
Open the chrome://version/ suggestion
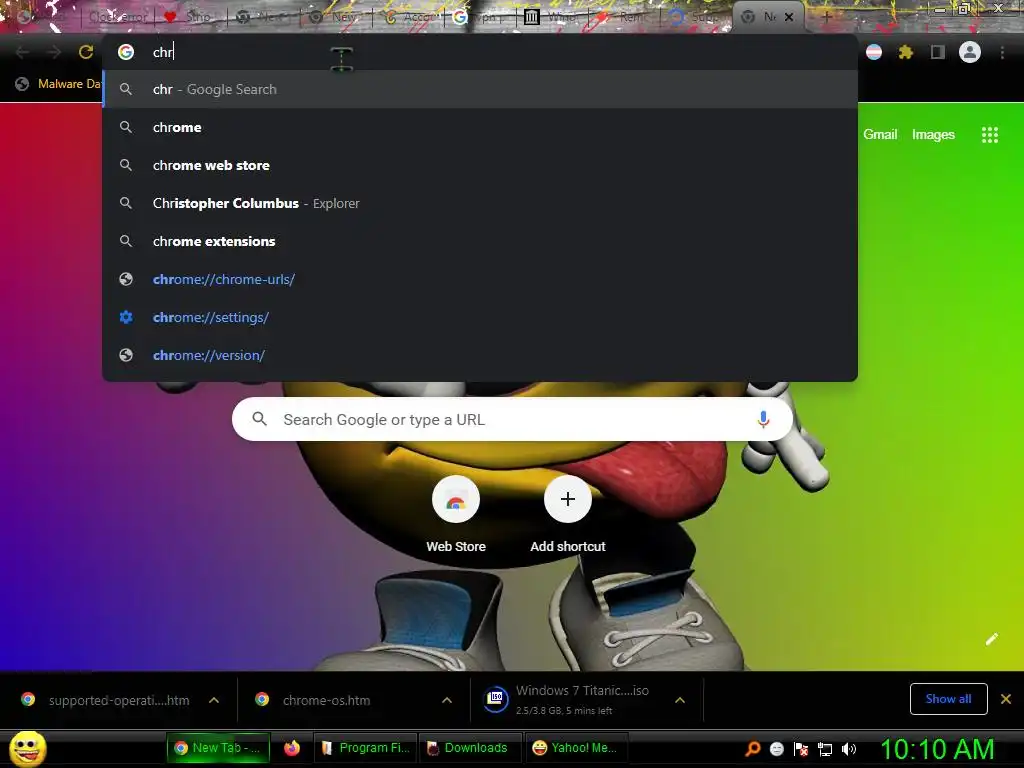(480, 355)
